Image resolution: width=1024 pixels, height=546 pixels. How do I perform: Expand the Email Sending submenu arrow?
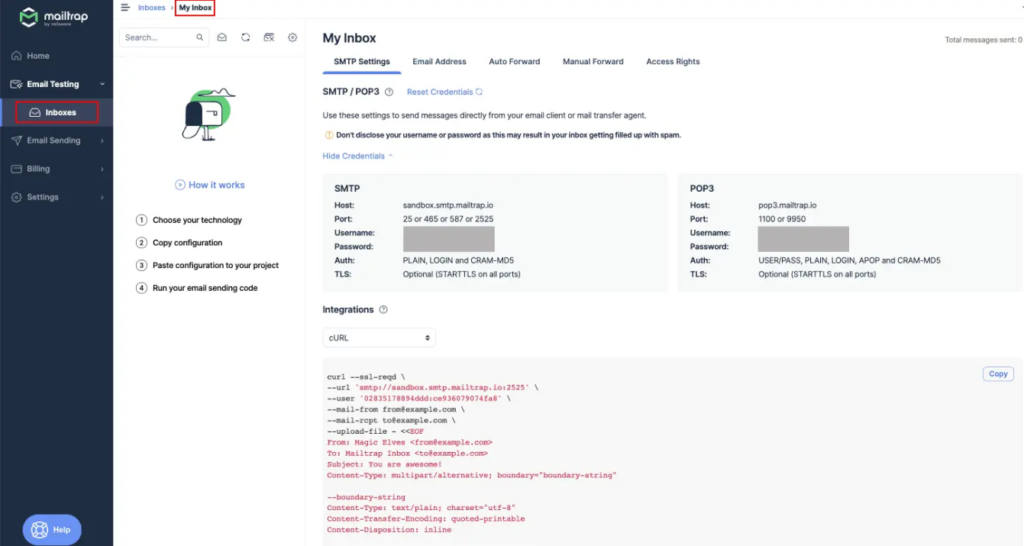[102, 140]
